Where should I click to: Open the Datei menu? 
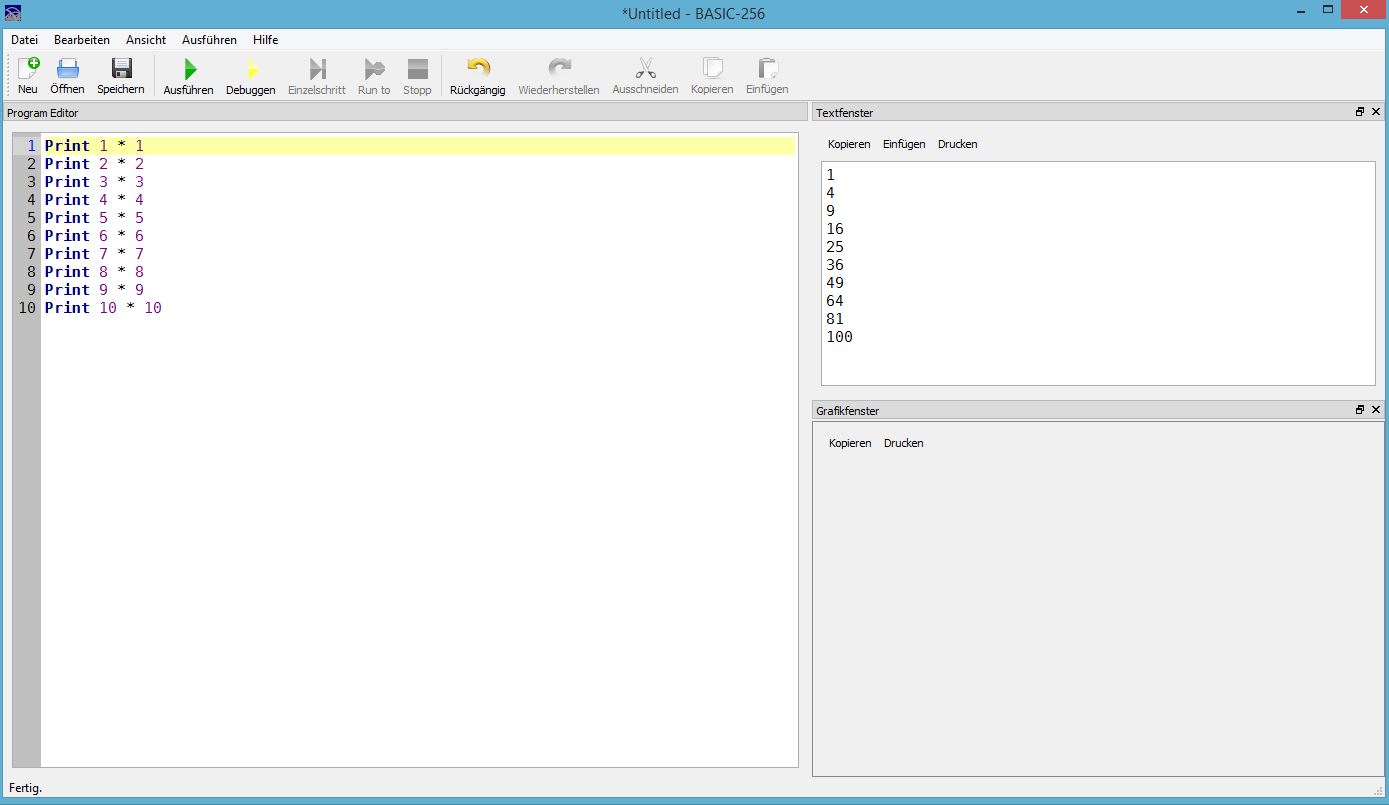[24, 40]
